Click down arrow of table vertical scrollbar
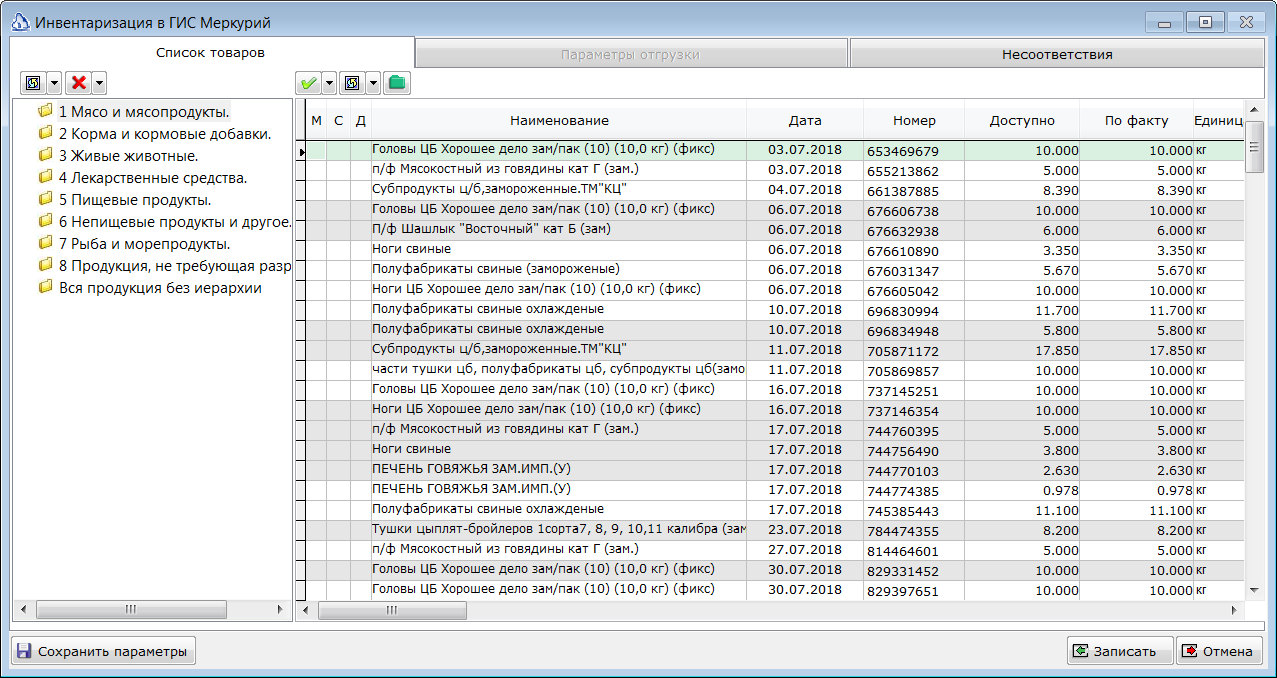 pos(1254,591)
